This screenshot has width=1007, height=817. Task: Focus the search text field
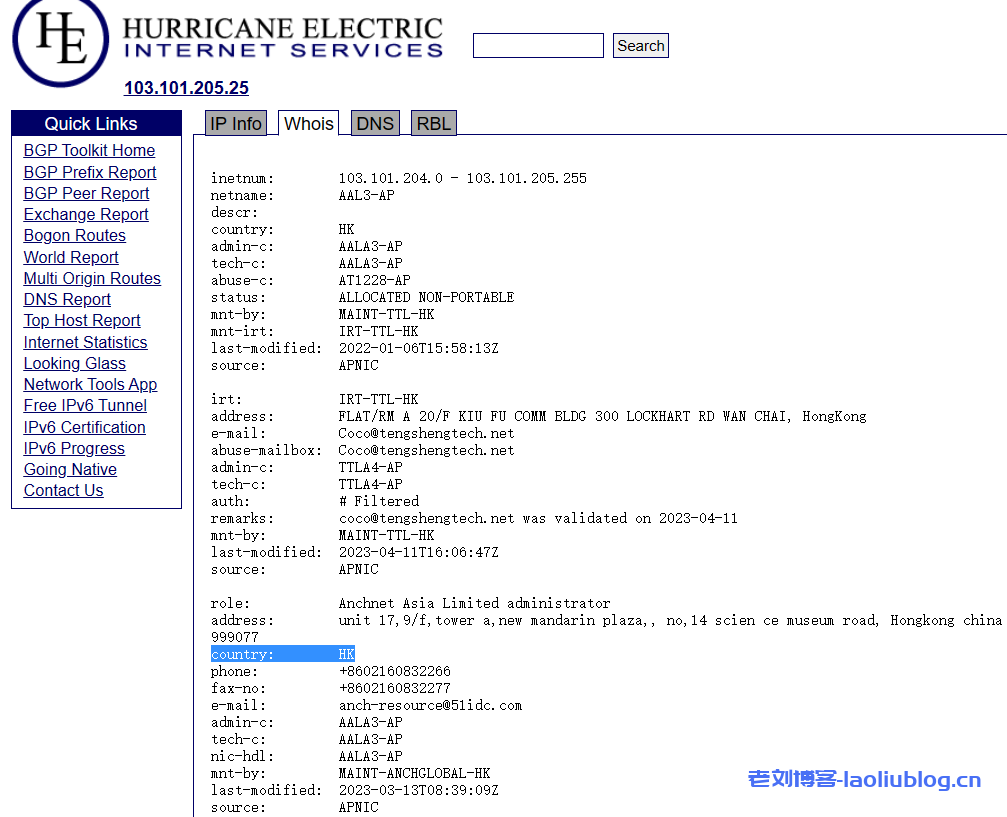tap(538, 46)
